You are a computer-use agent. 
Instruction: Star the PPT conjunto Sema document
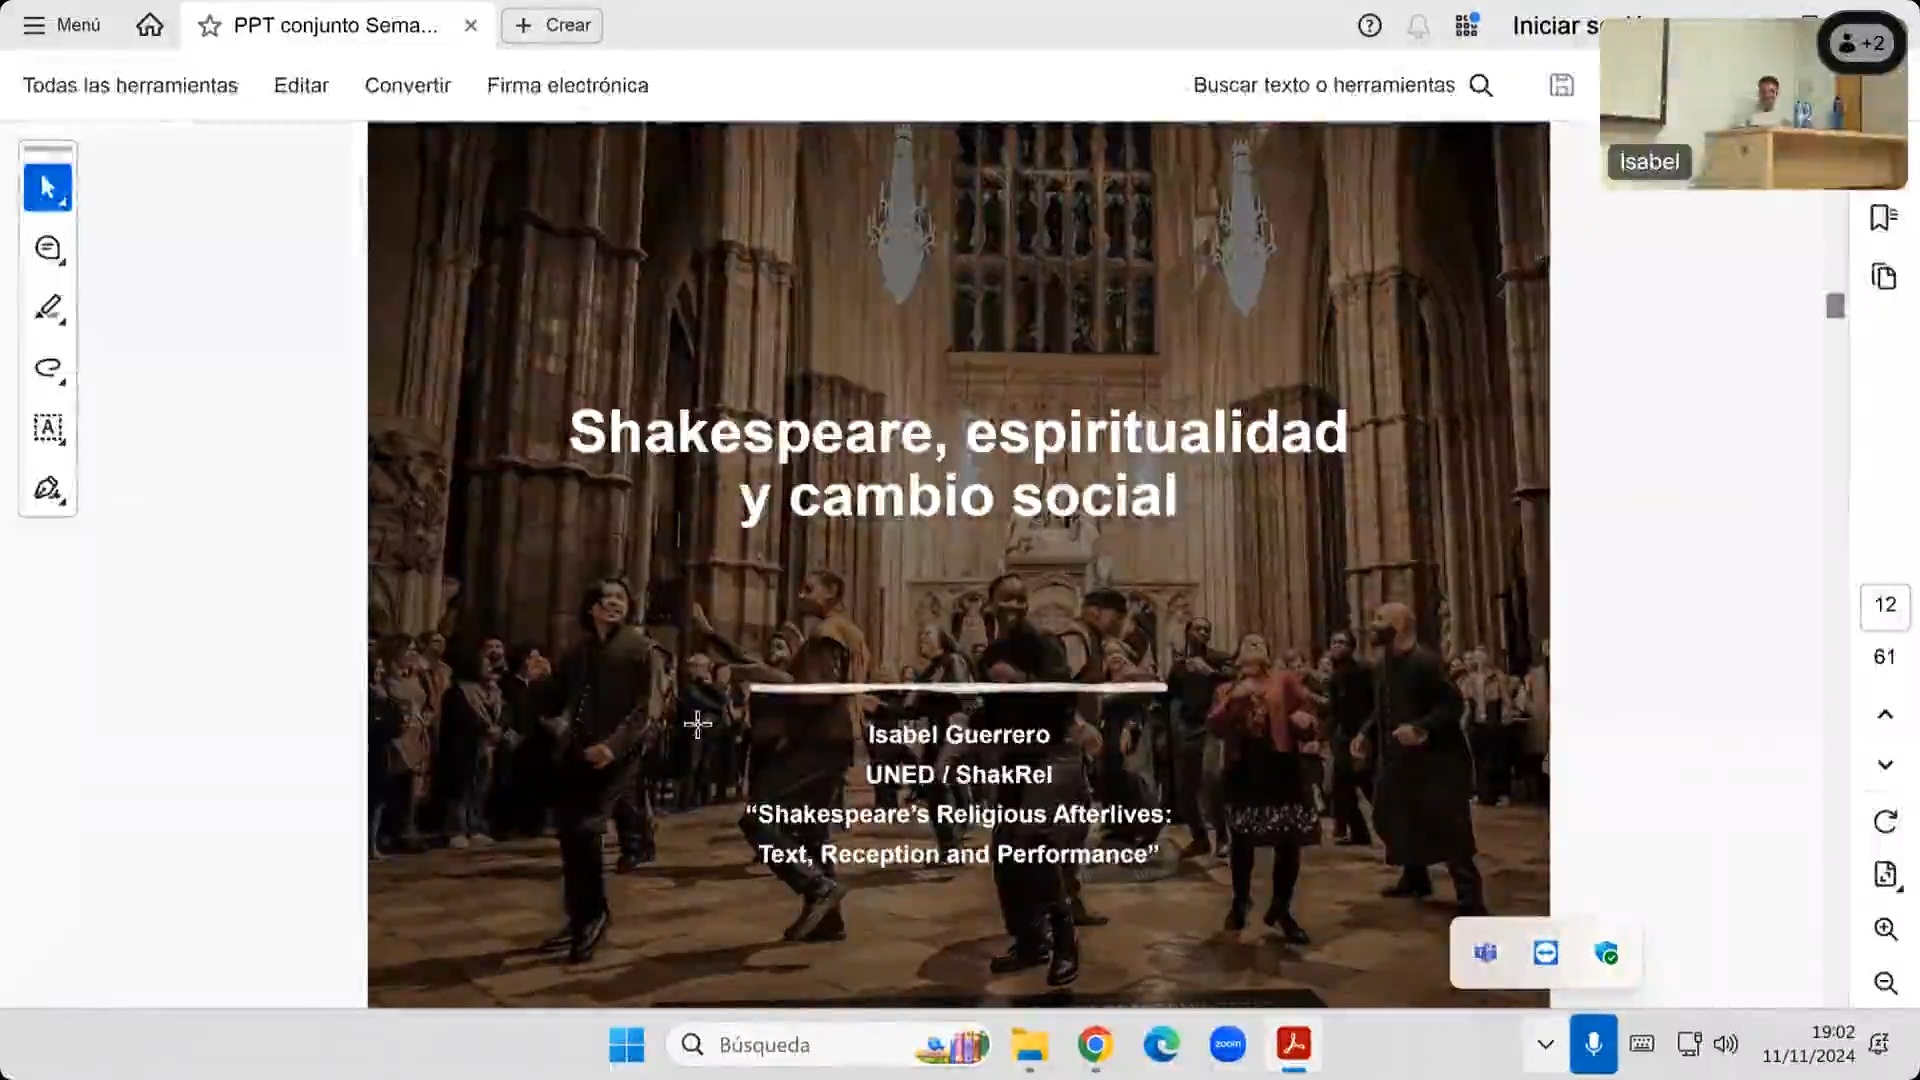[209, 26]
